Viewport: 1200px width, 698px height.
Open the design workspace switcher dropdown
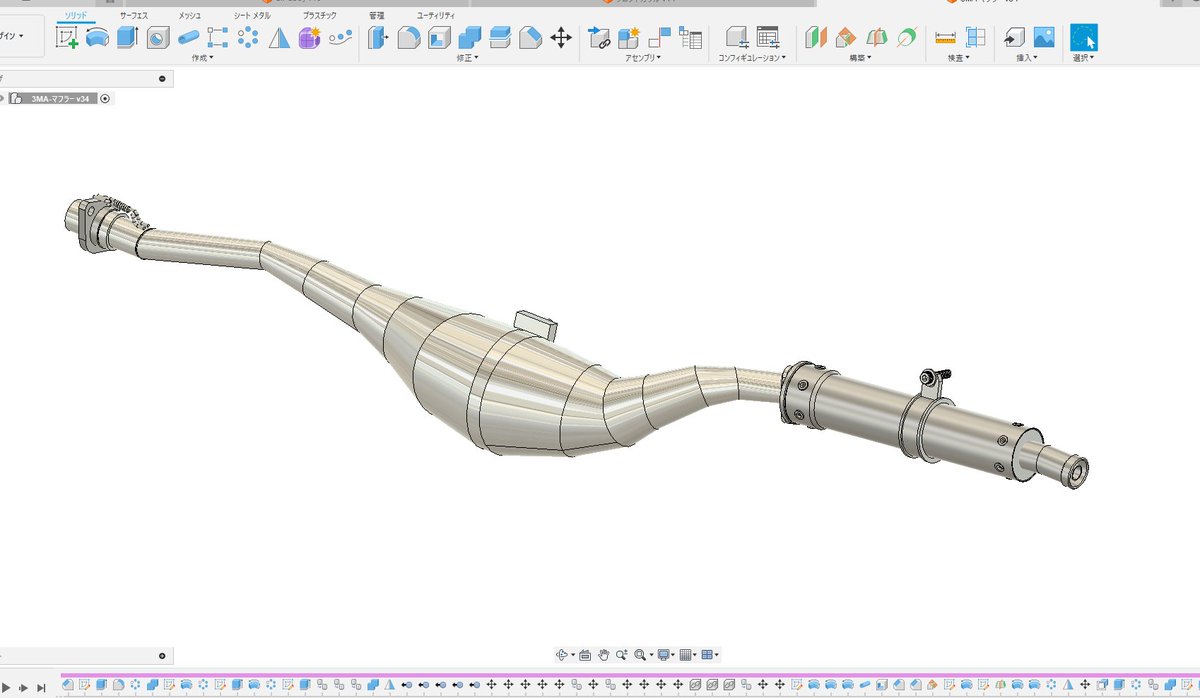(x=20, y=37)
